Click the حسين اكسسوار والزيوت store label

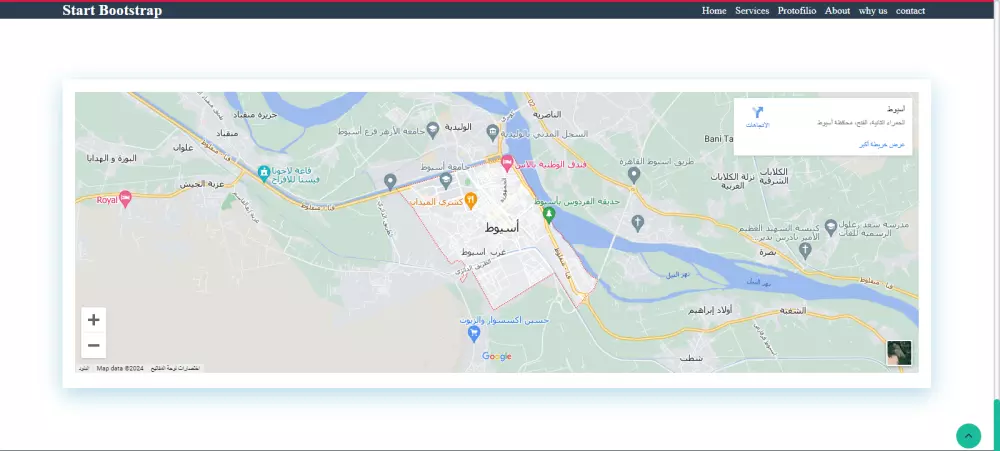pyautogui.click(x=505, y=320)
